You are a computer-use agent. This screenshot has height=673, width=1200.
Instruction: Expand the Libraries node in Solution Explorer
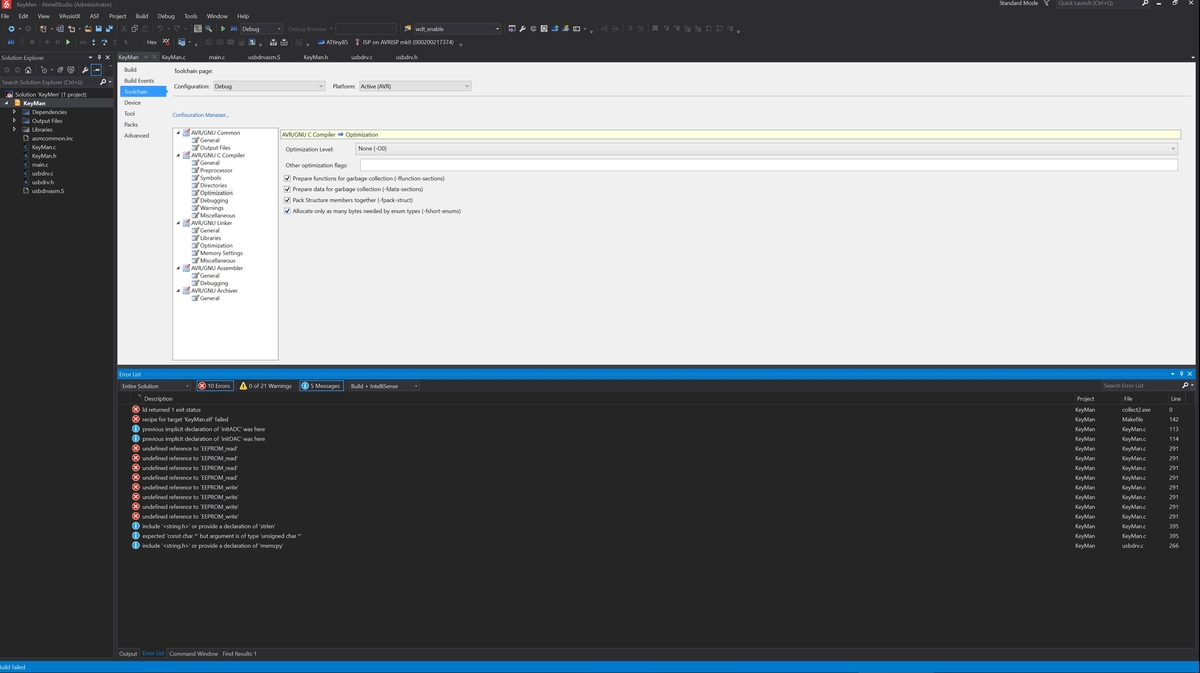point(14,129)
